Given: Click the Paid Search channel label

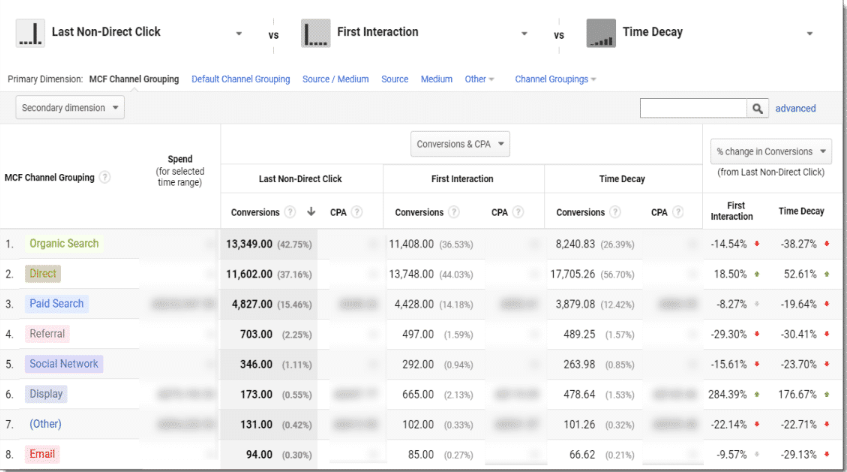Looking at the screenshot, I should tap(57, 304).
